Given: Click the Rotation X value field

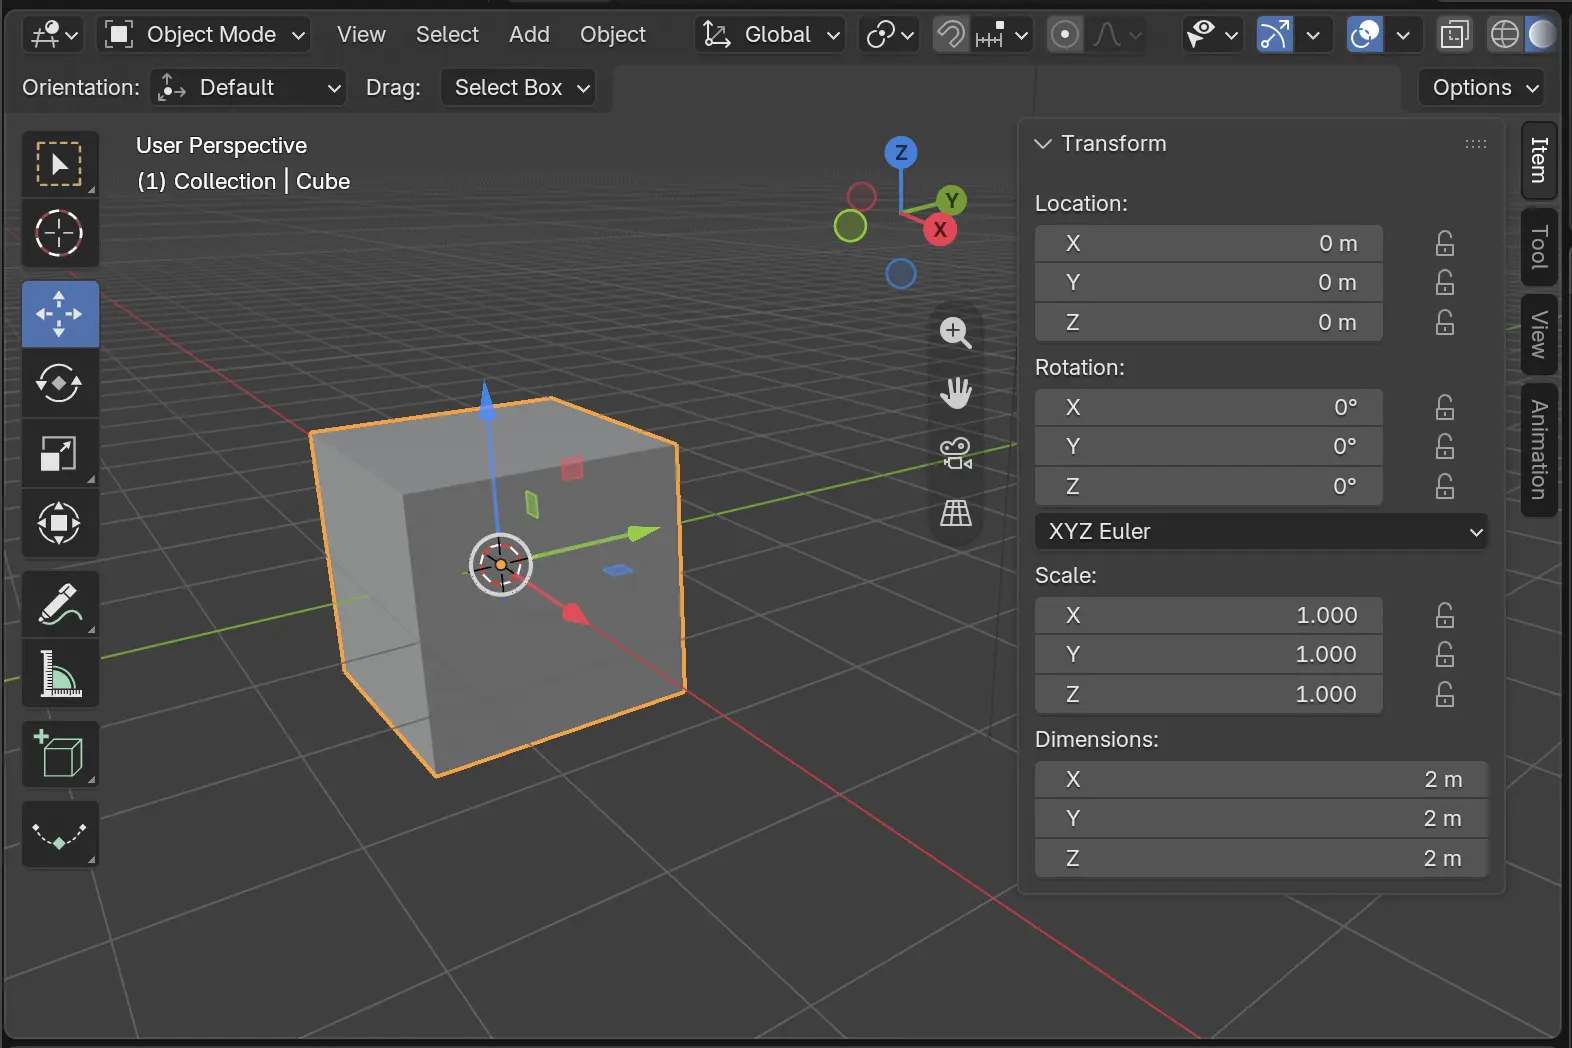Looking at the screenshot, I should [1209, 407].
